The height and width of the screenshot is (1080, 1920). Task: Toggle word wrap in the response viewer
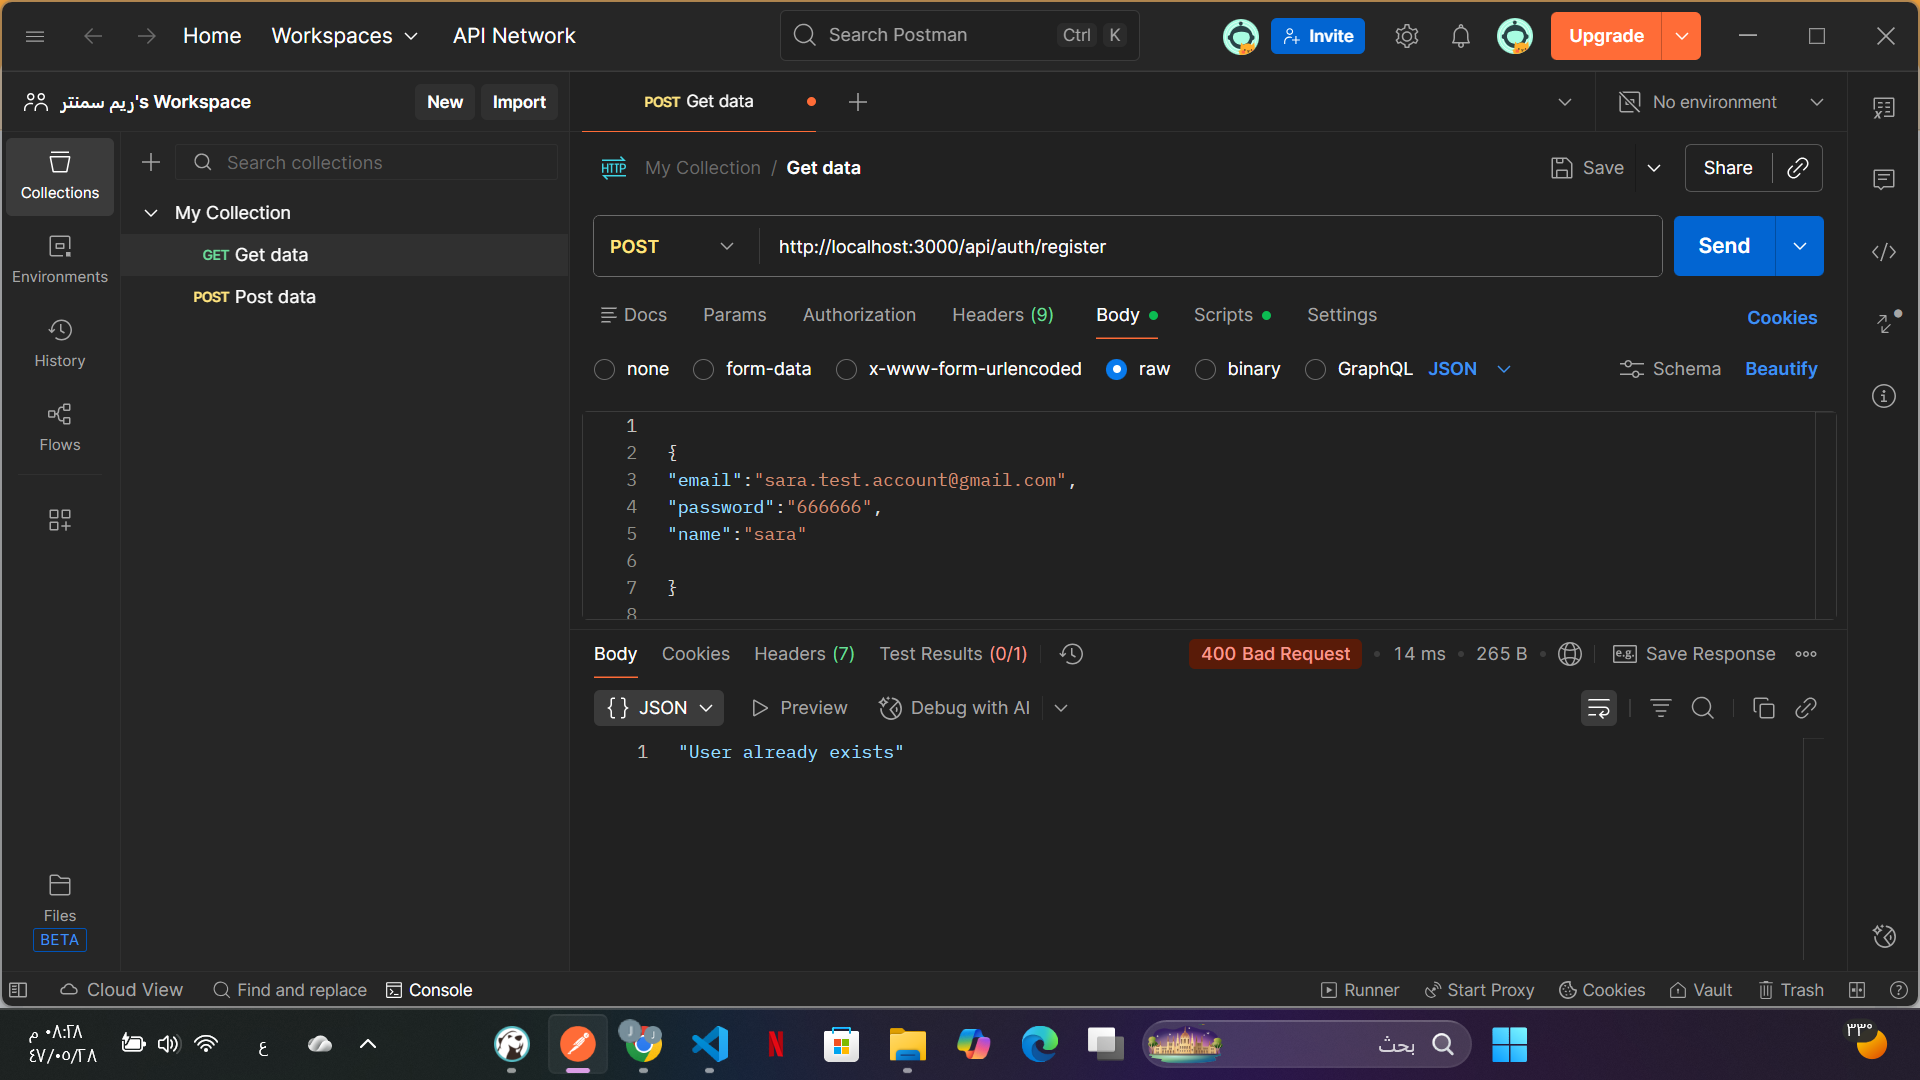pos(1598,708)
